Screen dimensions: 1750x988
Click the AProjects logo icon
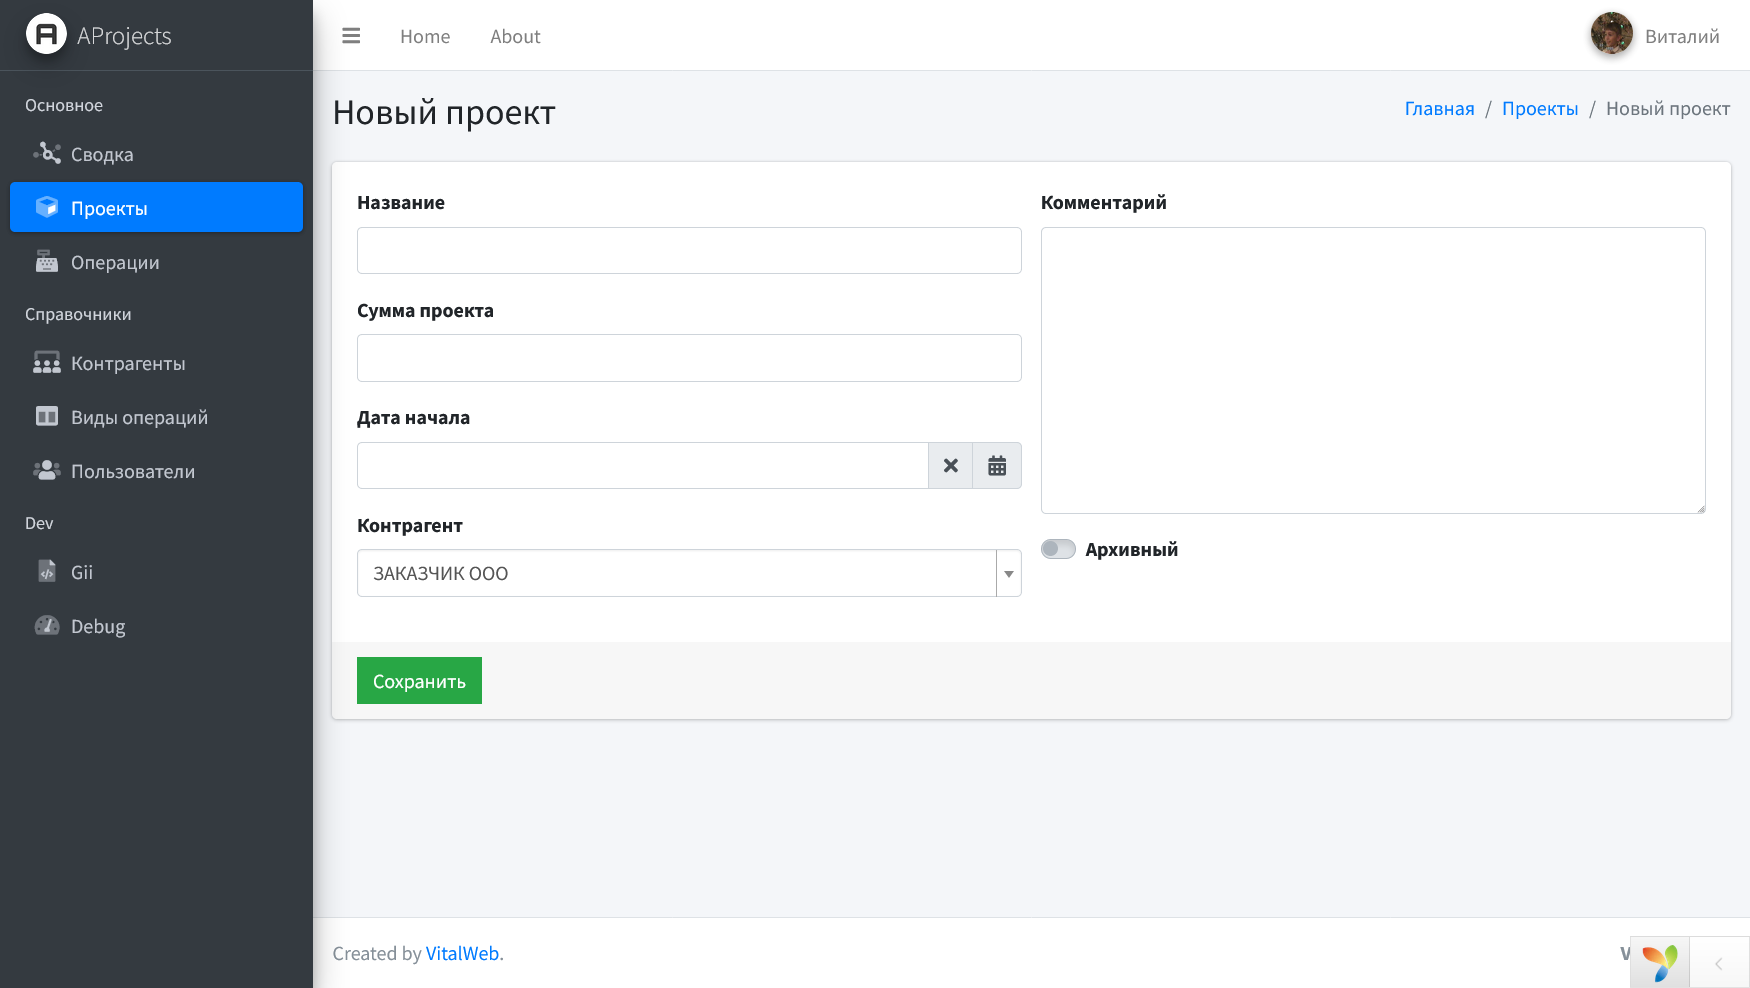(46, 35)
